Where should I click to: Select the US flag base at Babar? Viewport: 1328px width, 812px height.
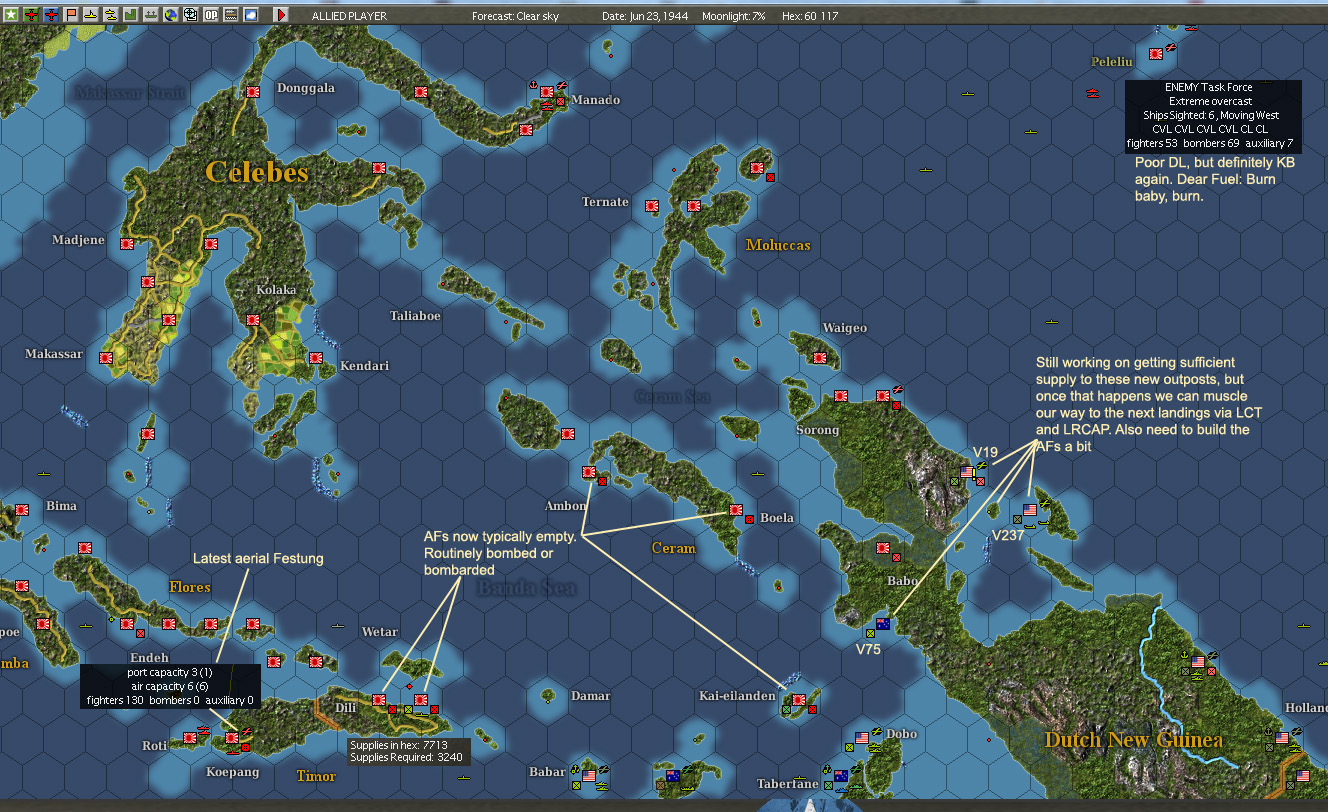589,775
